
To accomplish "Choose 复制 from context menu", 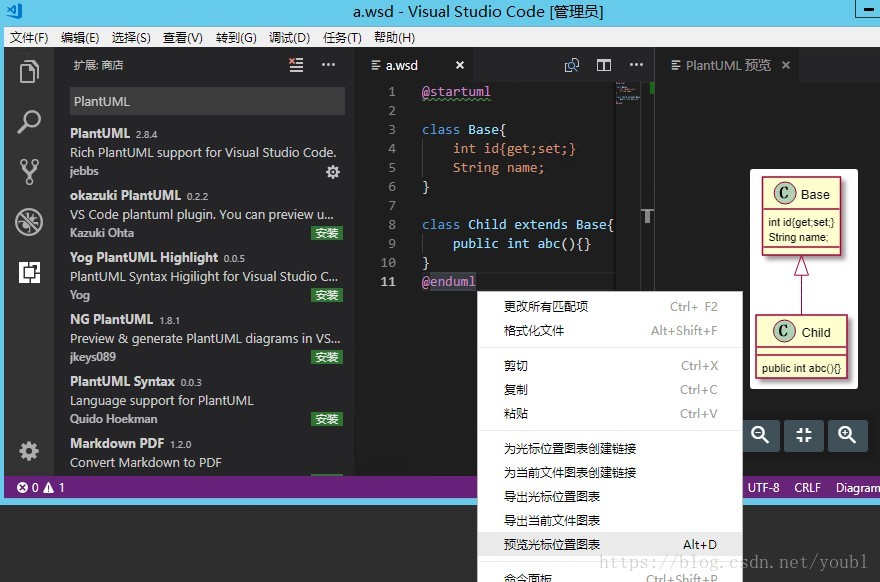I will 610,389.
